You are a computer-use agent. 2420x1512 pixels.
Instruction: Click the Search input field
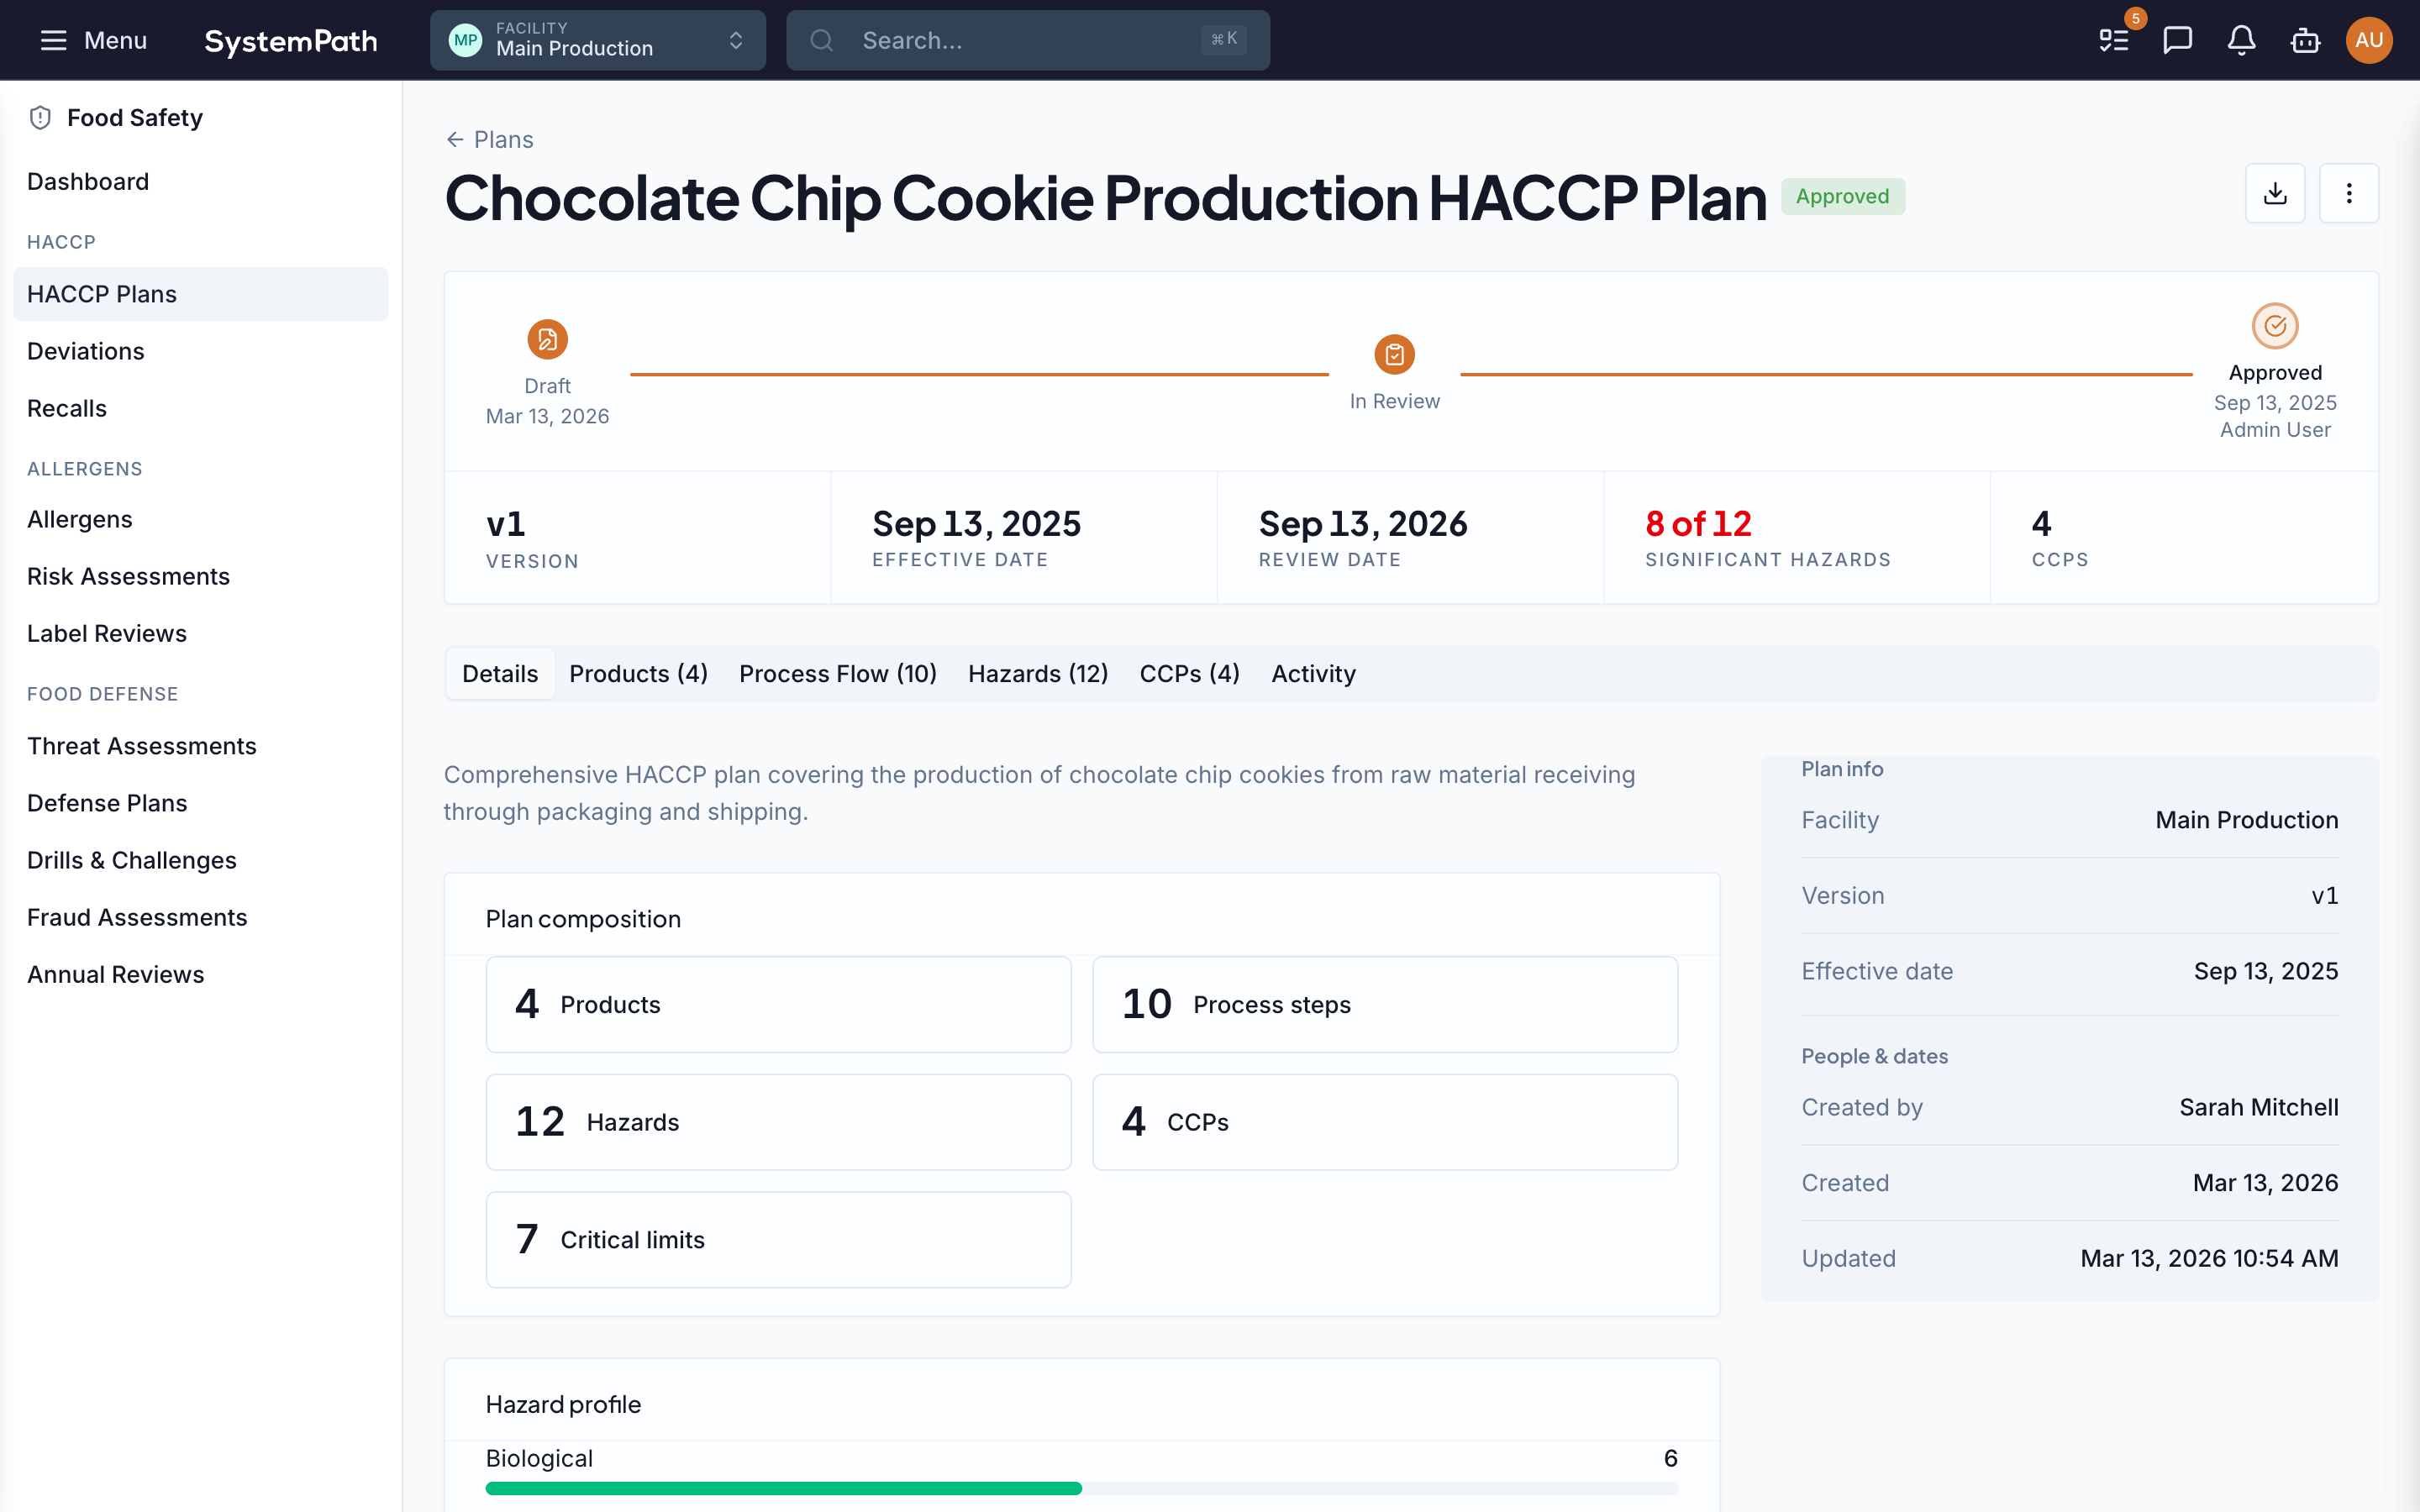[1027, 40]
